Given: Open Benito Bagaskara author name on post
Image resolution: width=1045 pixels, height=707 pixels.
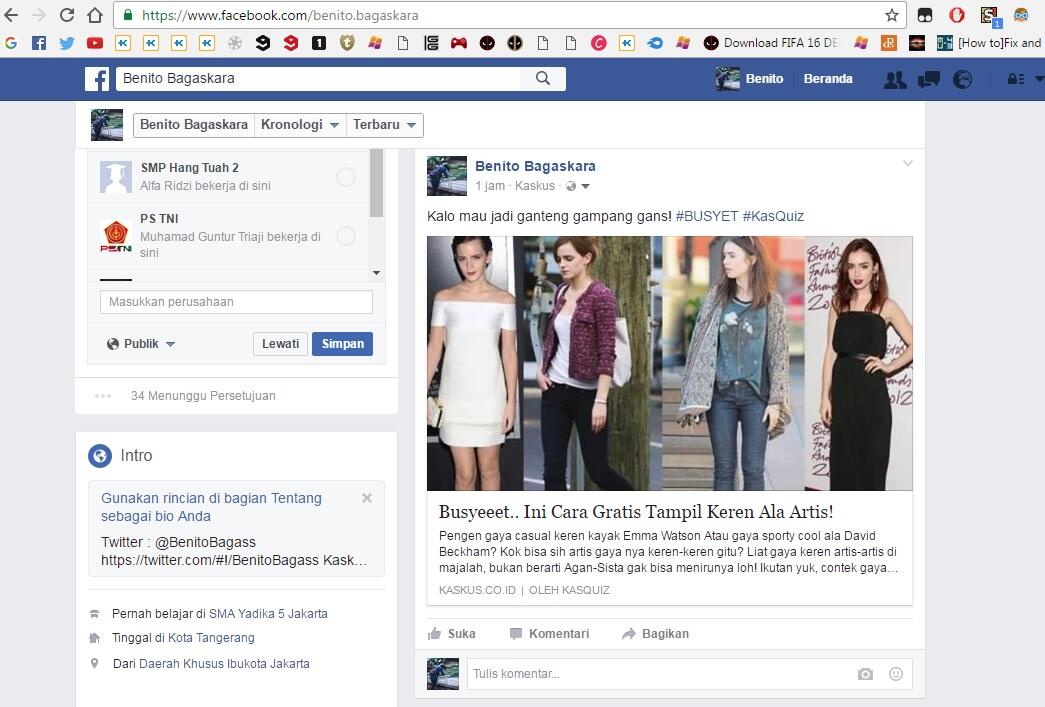Looking at the screenshot, I should click(x=535, y=166).
